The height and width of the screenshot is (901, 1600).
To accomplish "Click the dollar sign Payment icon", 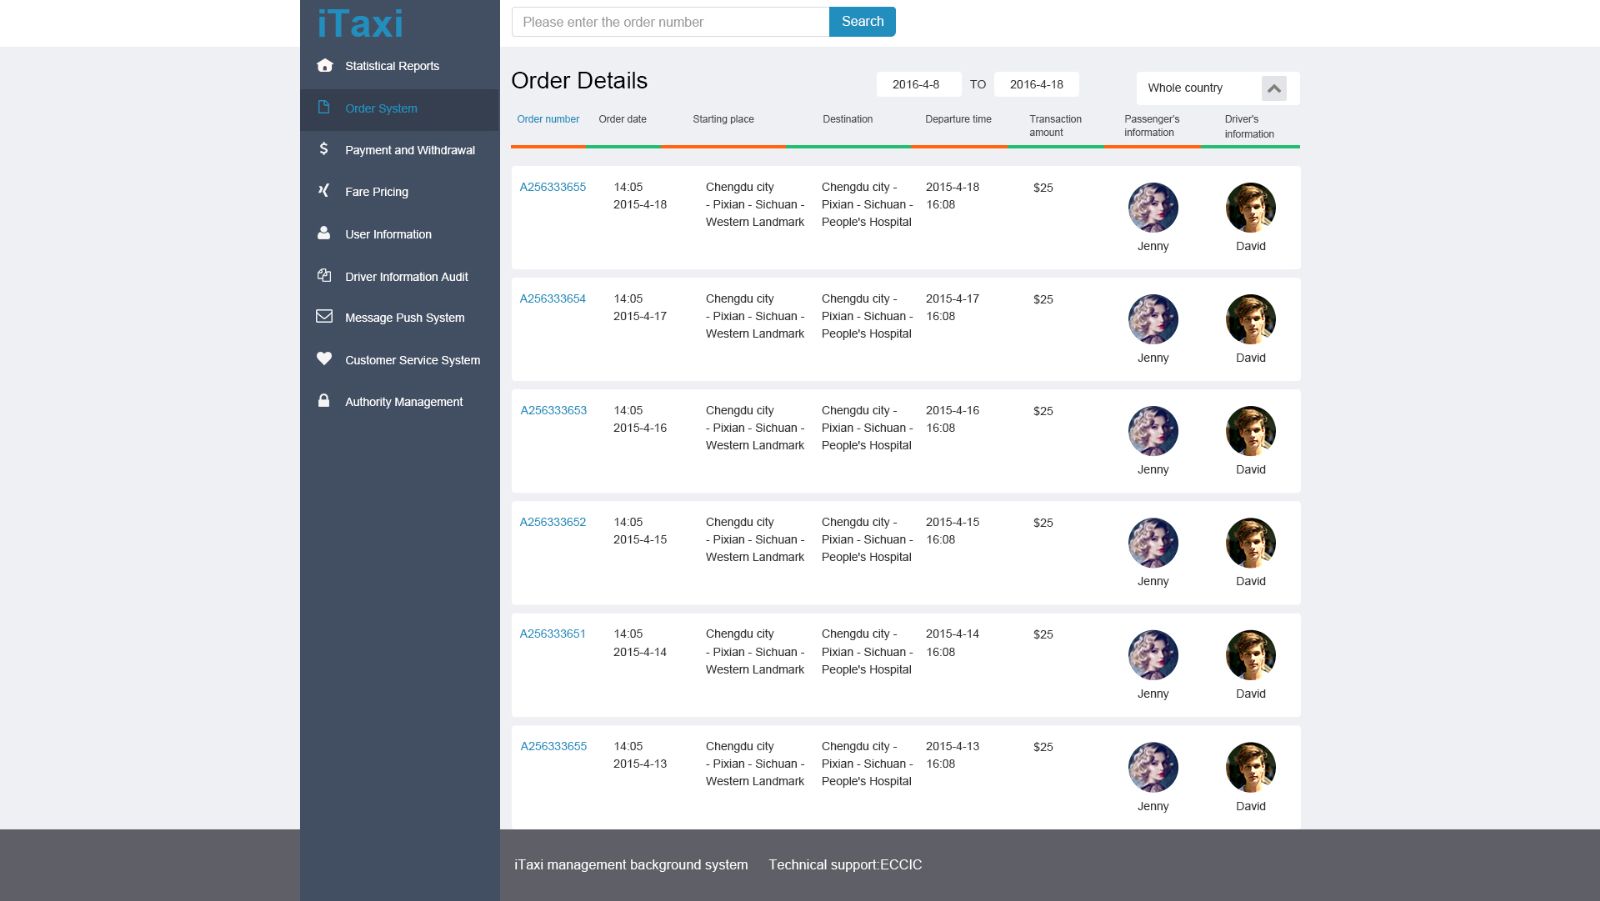I will tap(324, 149).
